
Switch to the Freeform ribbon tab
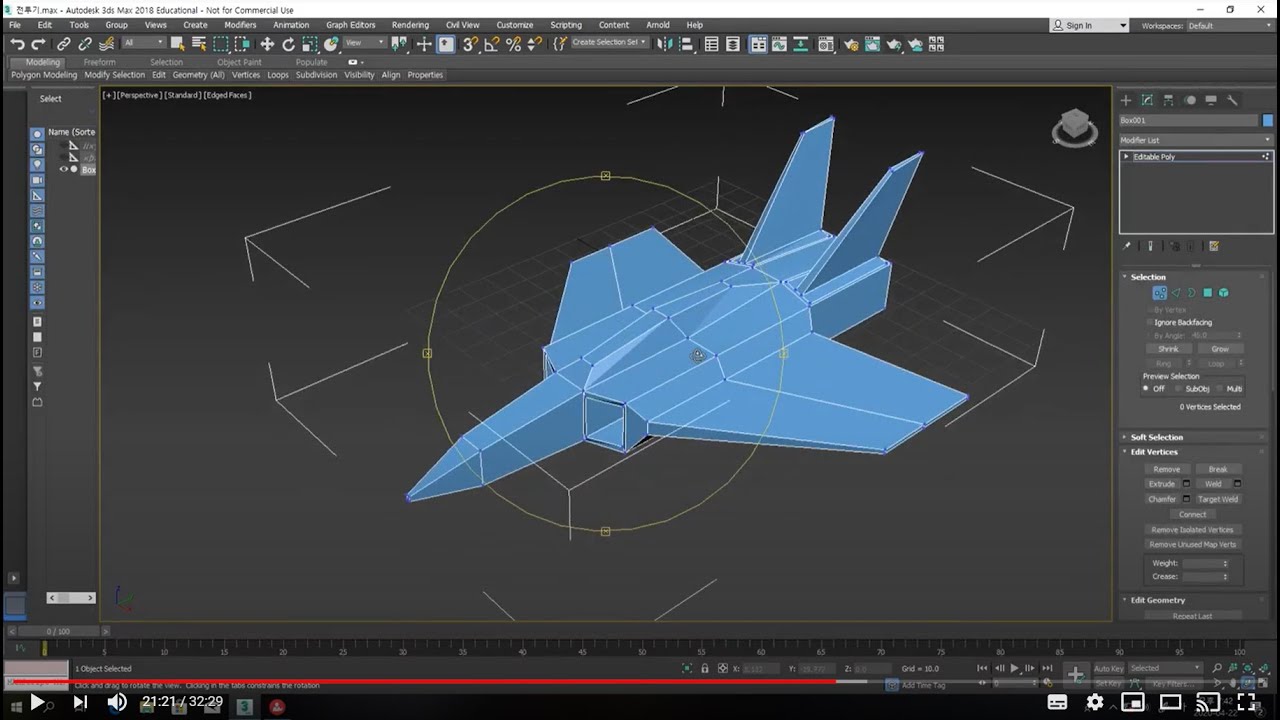coord(99,62)
